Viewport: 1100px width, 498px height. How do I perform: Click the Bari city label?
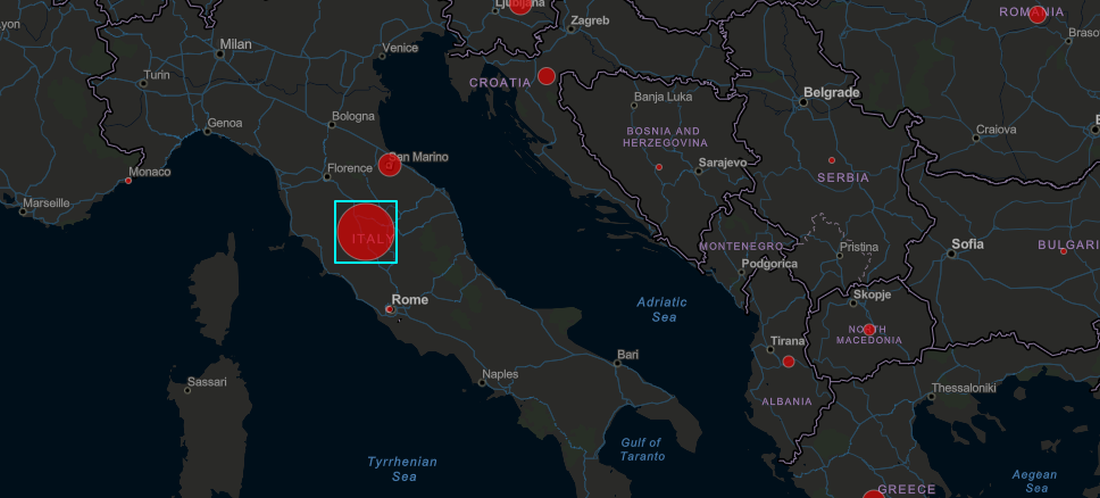pyautogui.click(x=627, y=355)
